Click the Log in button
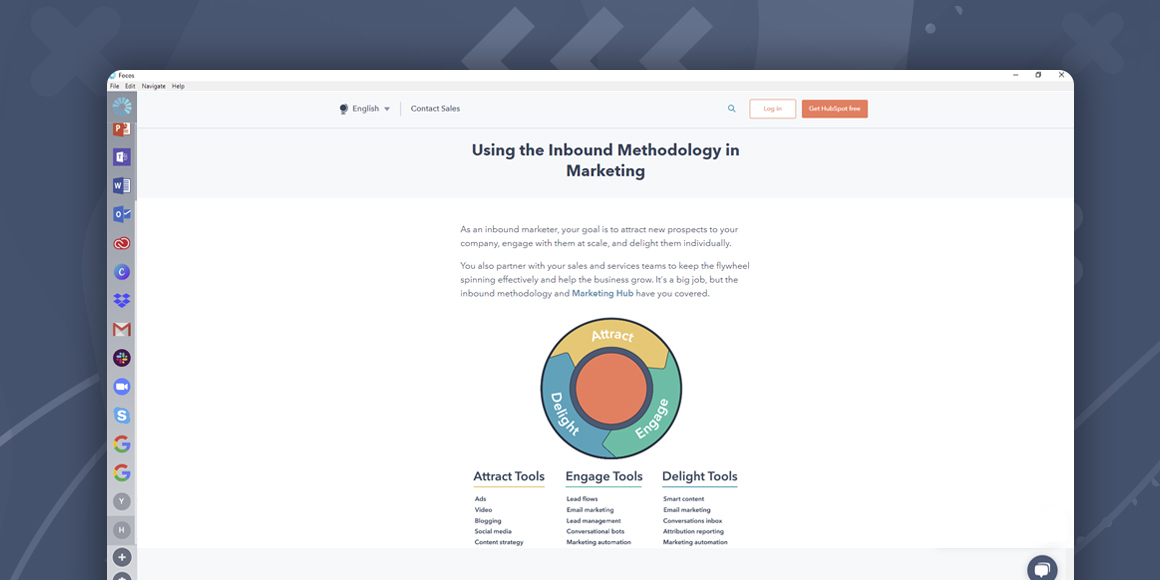1160x580 pixels. point(772,108)
